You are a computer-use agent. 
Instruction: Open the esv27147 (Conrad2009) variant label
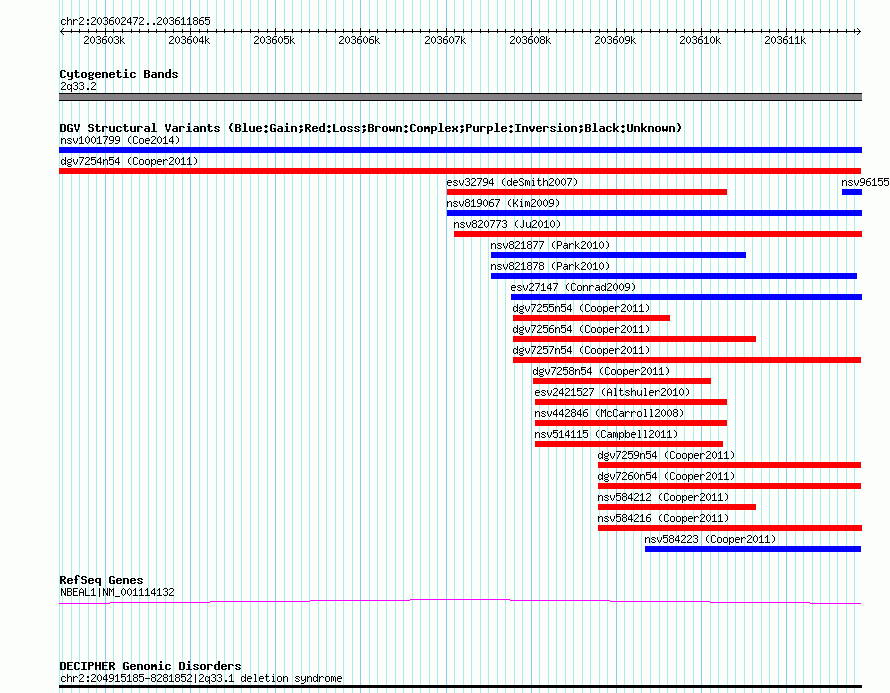click(x=573, y=287)
